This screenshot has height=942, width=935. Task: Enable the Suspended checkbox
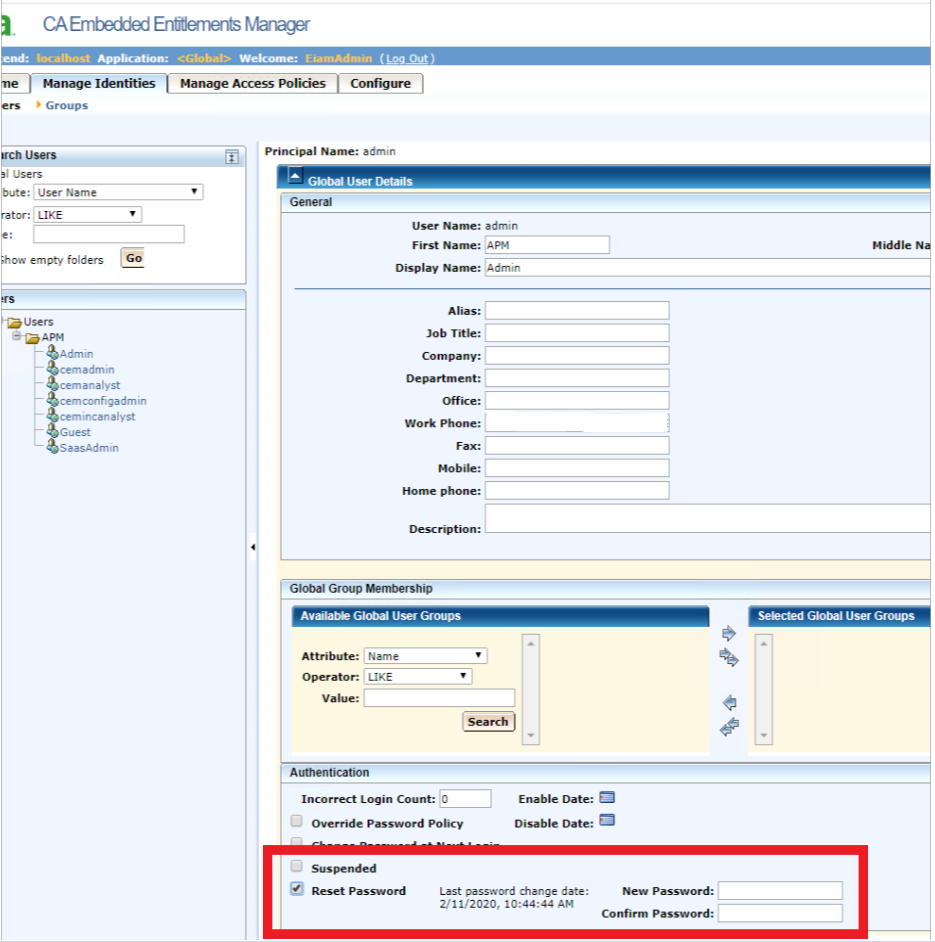[x=296, y=867]
